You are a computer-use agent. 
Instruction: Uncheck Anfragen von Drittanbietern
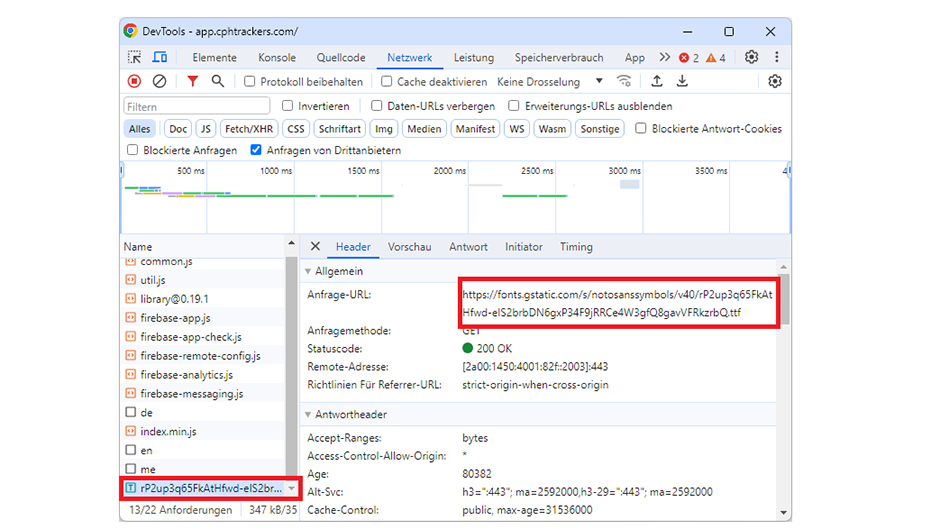coord(256,150)
